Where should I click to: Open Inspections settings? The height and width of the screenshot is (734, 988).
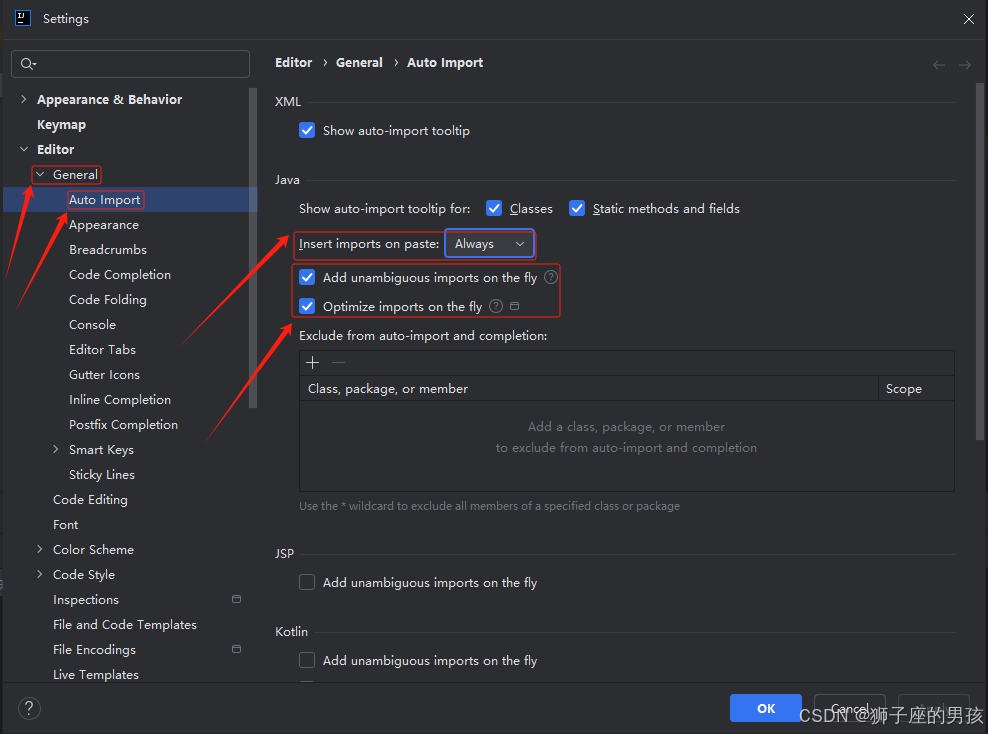click(86, 600)
